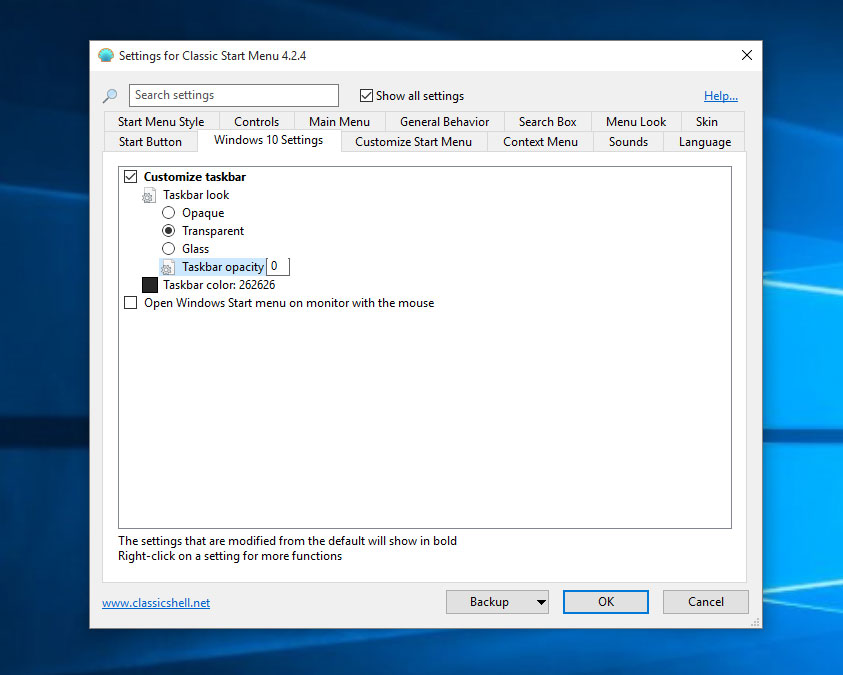843x675 pixels.
Task: Open the Sounds tab
Action: pyautogui.click(x=628, y=142)
